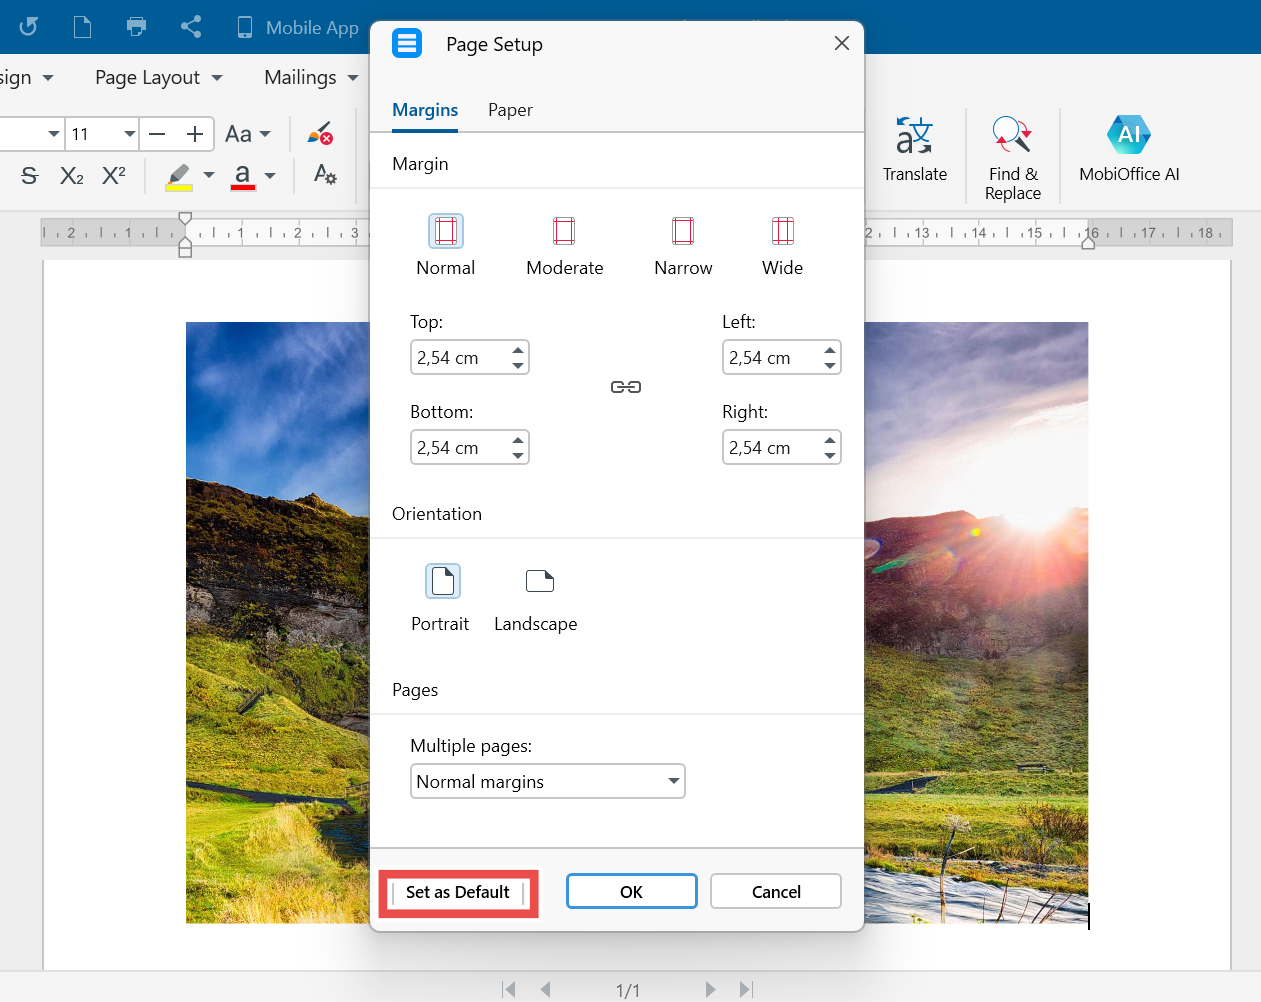Screen dimensions: 1261x1002
Task: Decrease the Right margin value
Action: (x=830, y=456)
